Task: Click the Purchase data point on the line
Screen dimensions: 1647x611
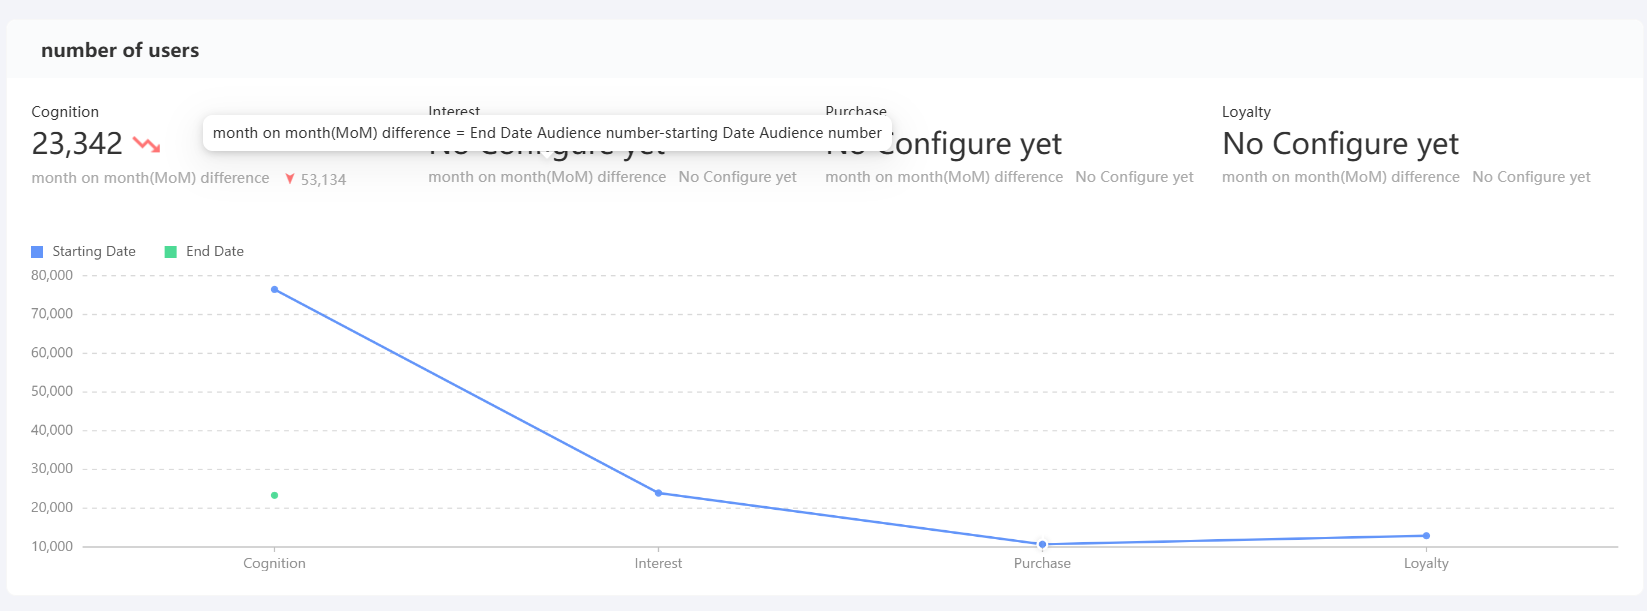Action: tap(1042, 545)
